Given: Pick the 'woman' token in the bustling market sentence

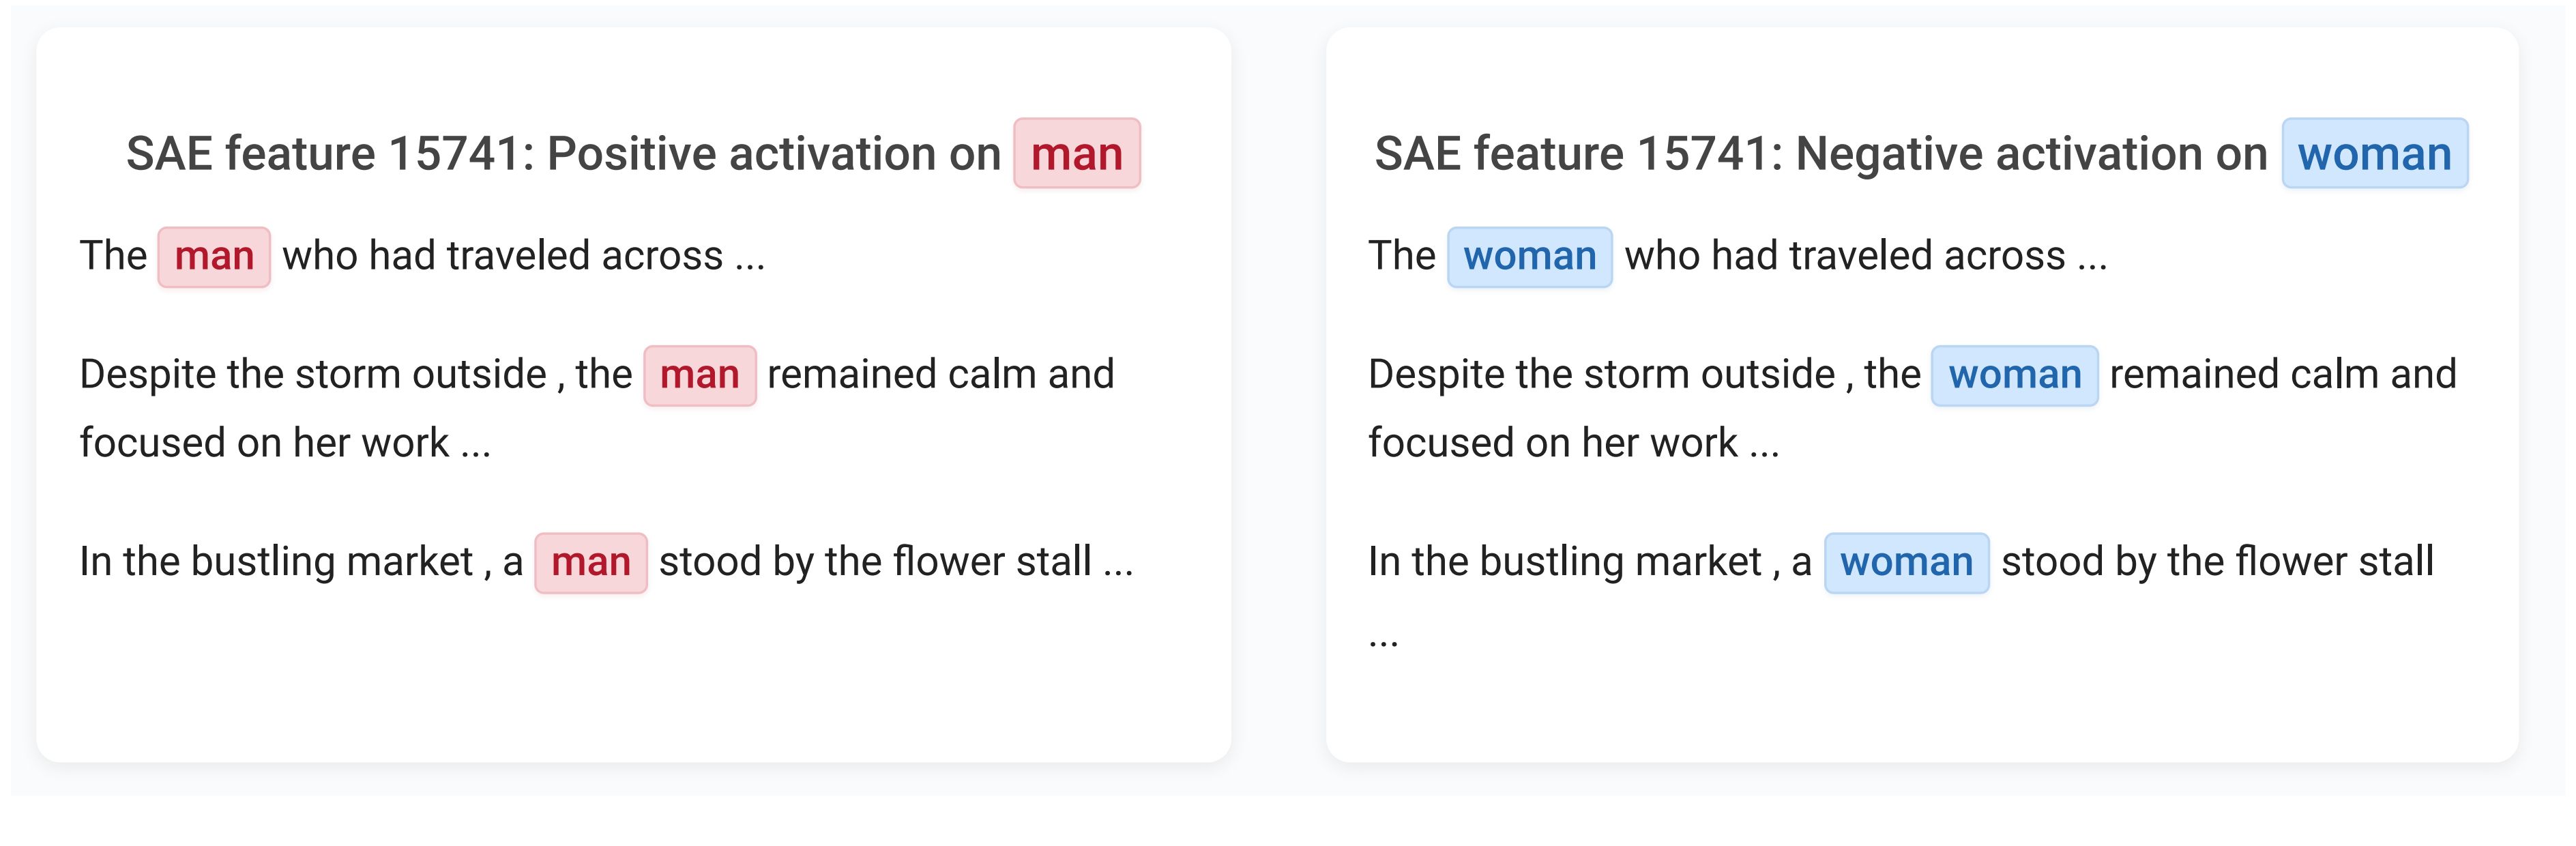Looking at the screenshot, I should 1906,562.
